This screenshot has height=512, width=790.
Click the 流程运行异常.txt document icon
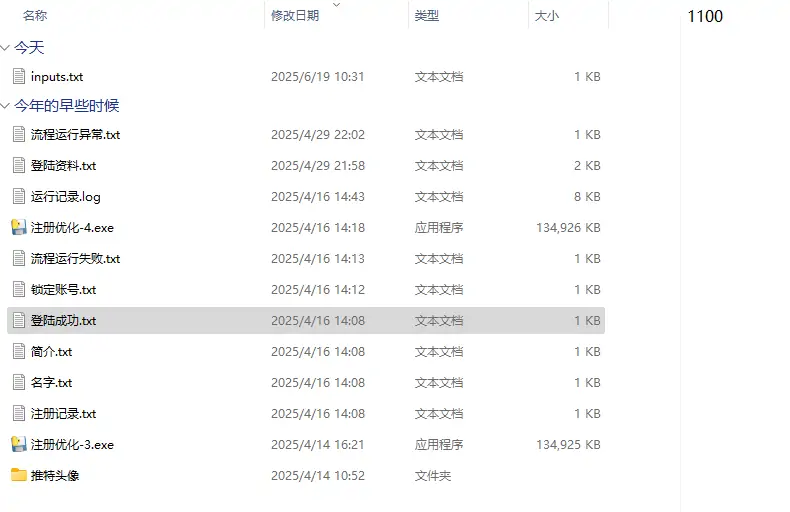[19, 135]
